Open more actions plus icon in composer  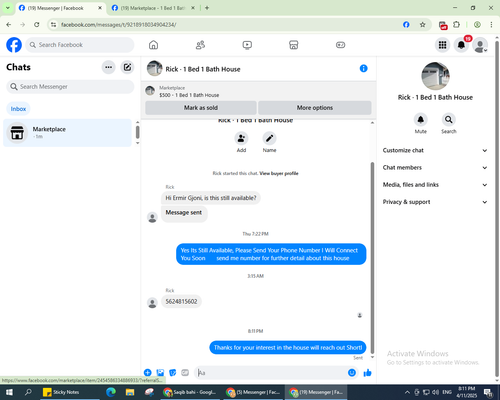(148, 373)
